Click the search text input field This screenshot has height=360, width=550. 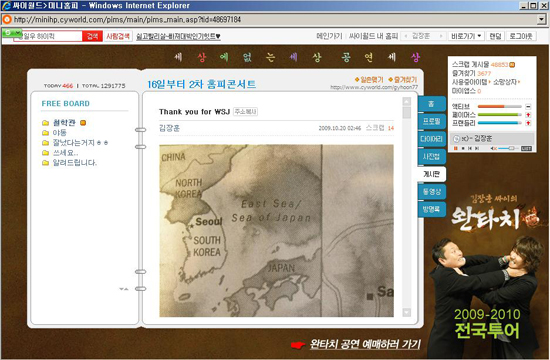49,36
